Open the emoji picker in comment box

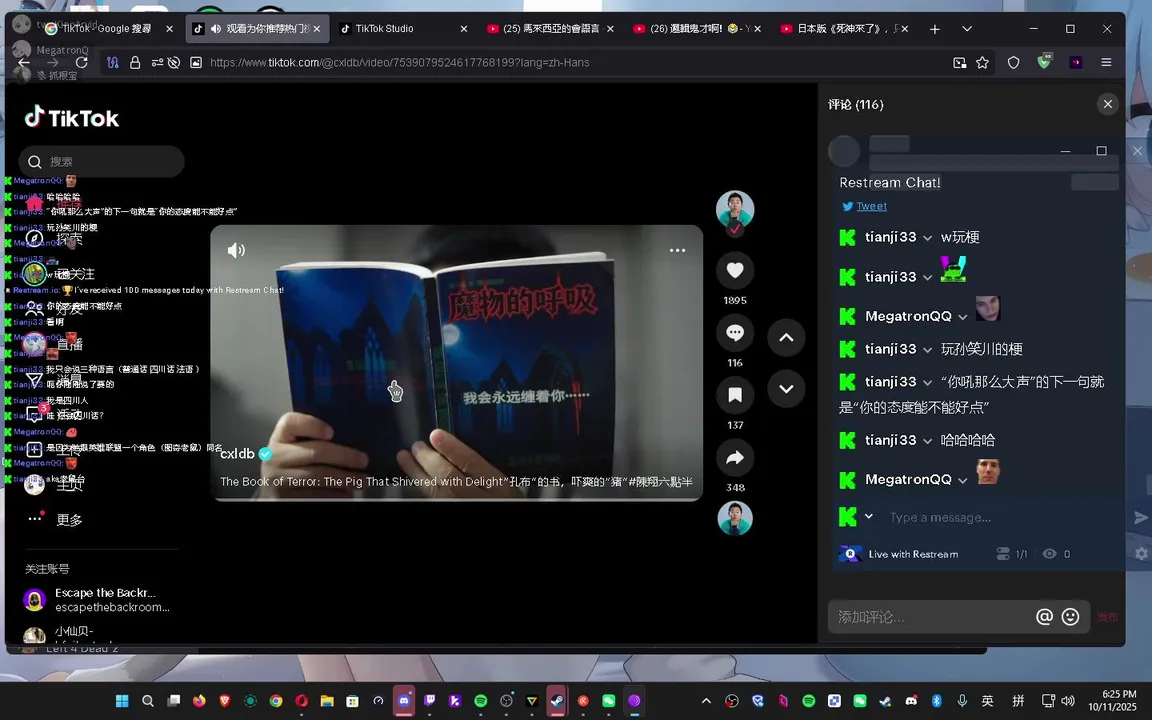point(1070,616)
